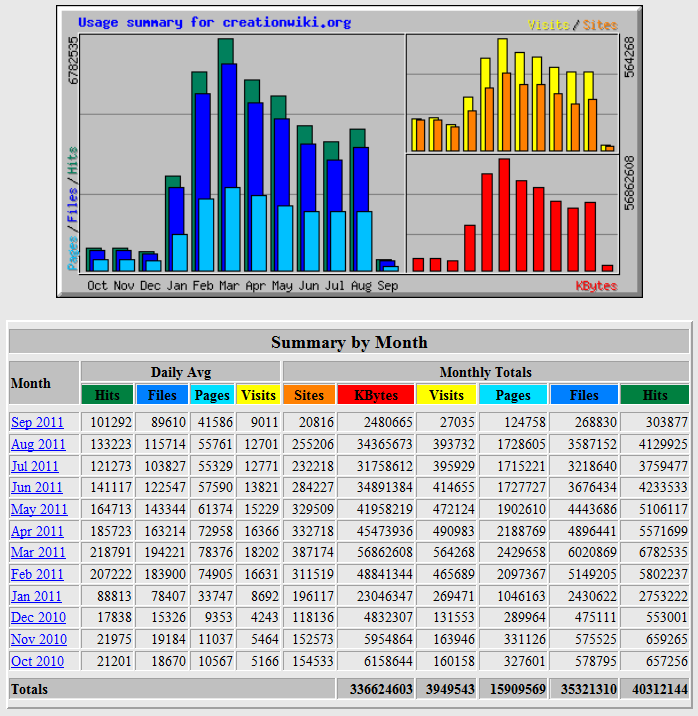698x716 pixels.
Task: Click the KBytes legend label in the chart
Action: pyautogui.click(x=596, y=286)
